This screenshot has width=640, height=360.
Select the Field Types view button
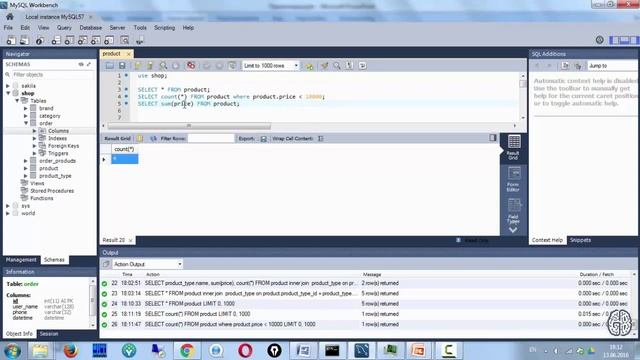click(513, 211)
